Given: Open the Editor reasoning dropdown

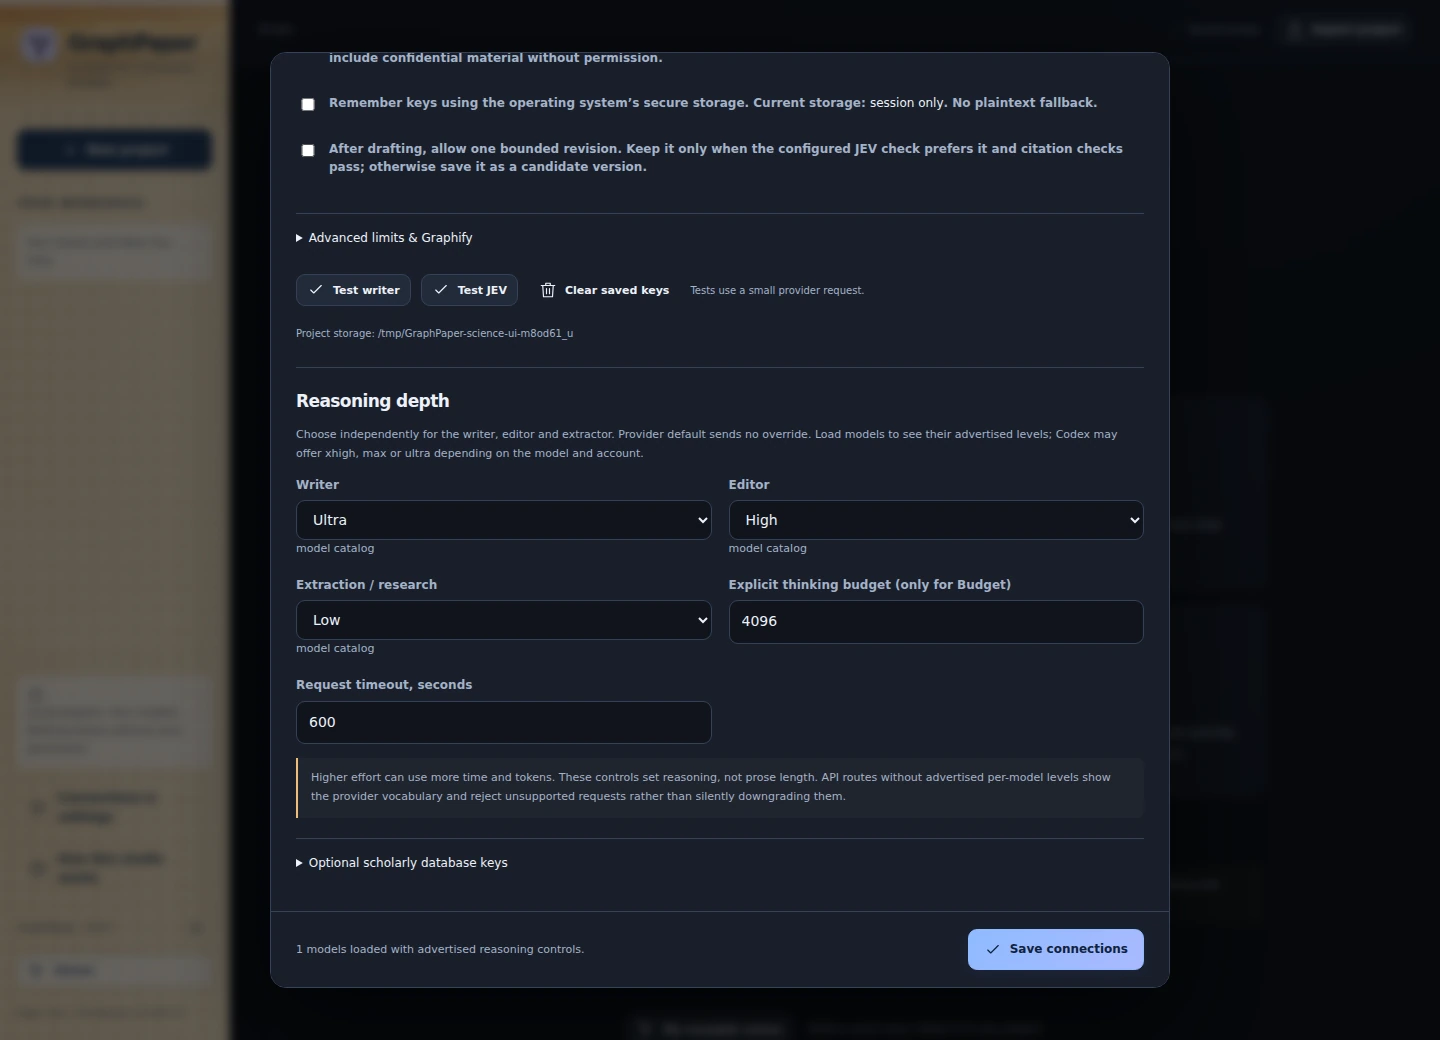Looking at the screenshot, I should coord(936,520).
